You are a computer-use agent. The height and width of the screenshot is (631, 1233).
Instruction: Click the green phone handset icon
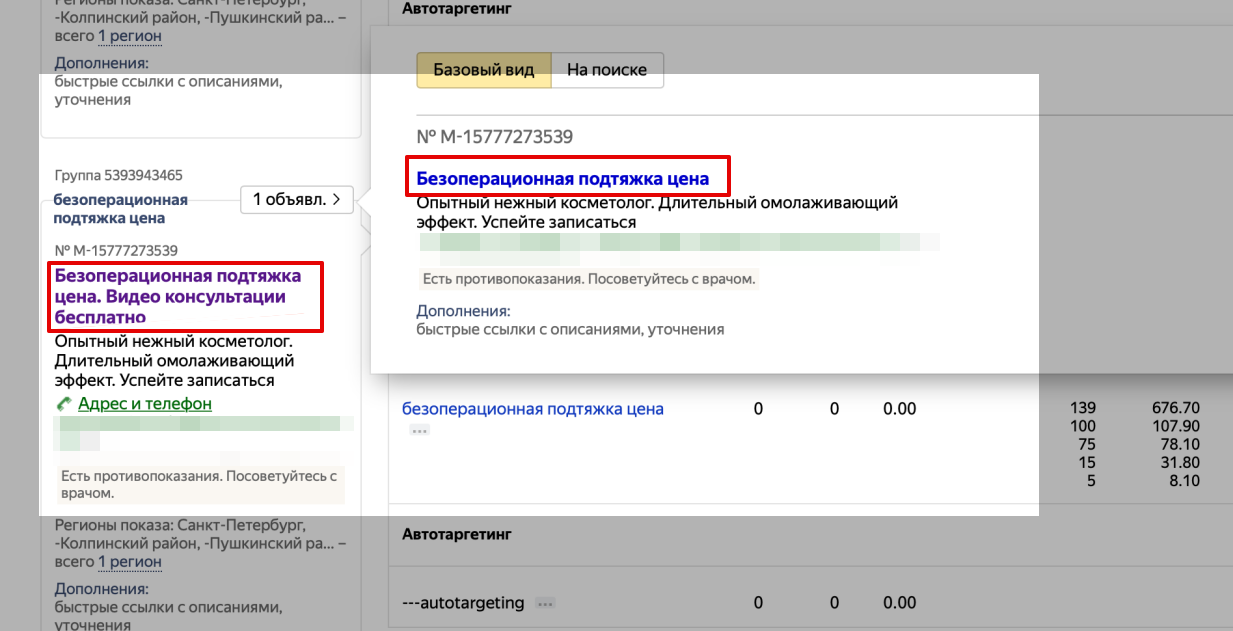coord(64,404)
